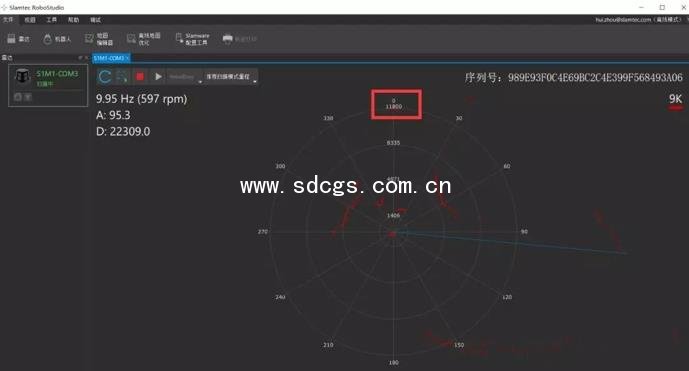Open the 文件 menu
This screenshot has height=371, width=689.
click(8, 20)
